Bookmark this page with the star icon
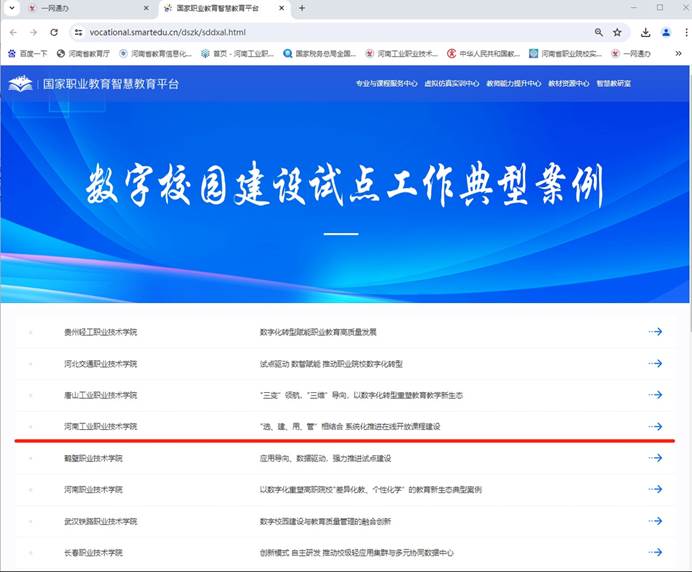The width and height of the screenshot is (692, 572). click(617, 32)
